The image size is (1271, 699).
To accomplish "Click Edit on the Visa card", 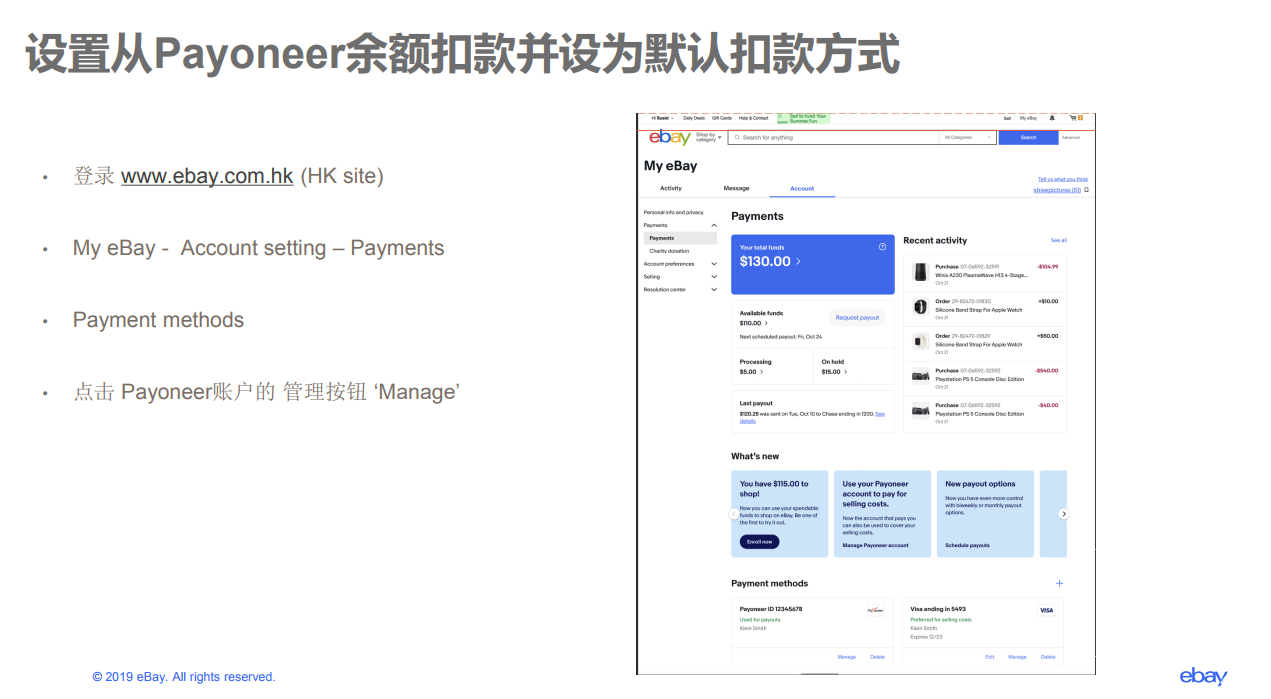I will coord(989,657).
